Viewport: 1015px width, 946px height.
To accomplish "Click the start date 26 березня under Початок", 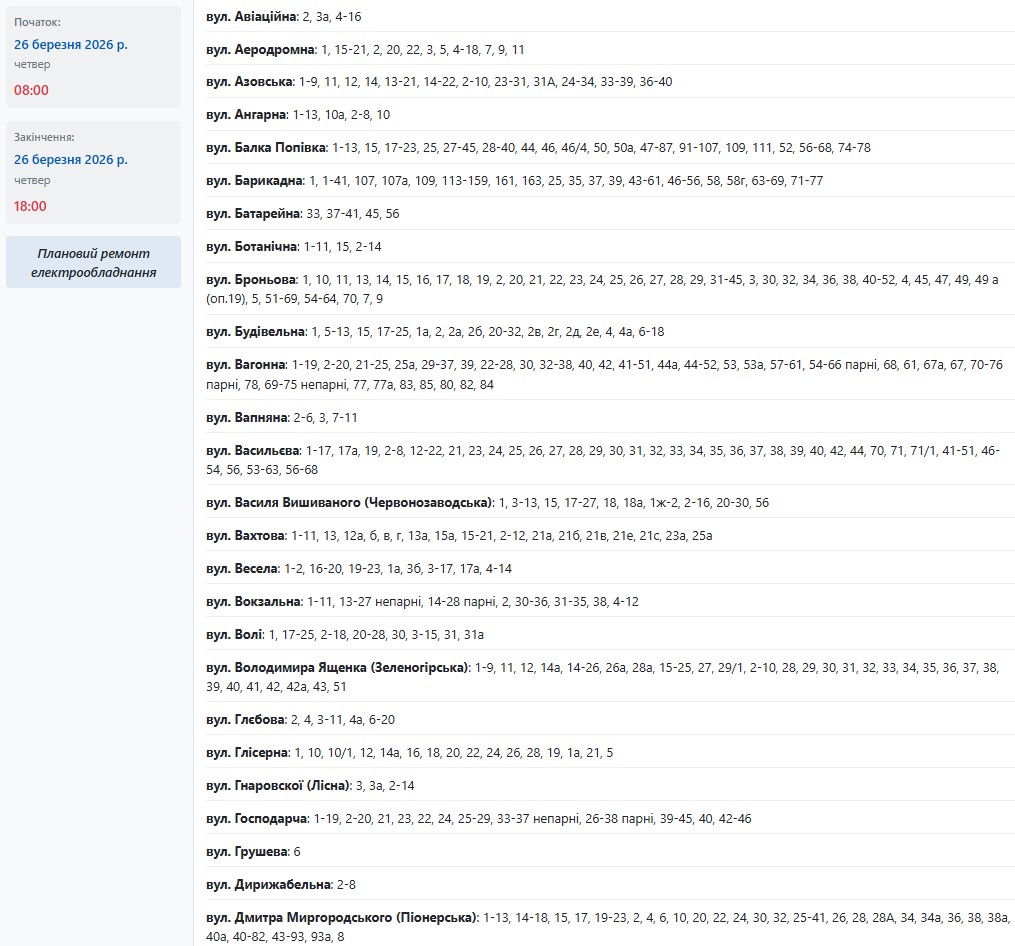I will [71, 44].
